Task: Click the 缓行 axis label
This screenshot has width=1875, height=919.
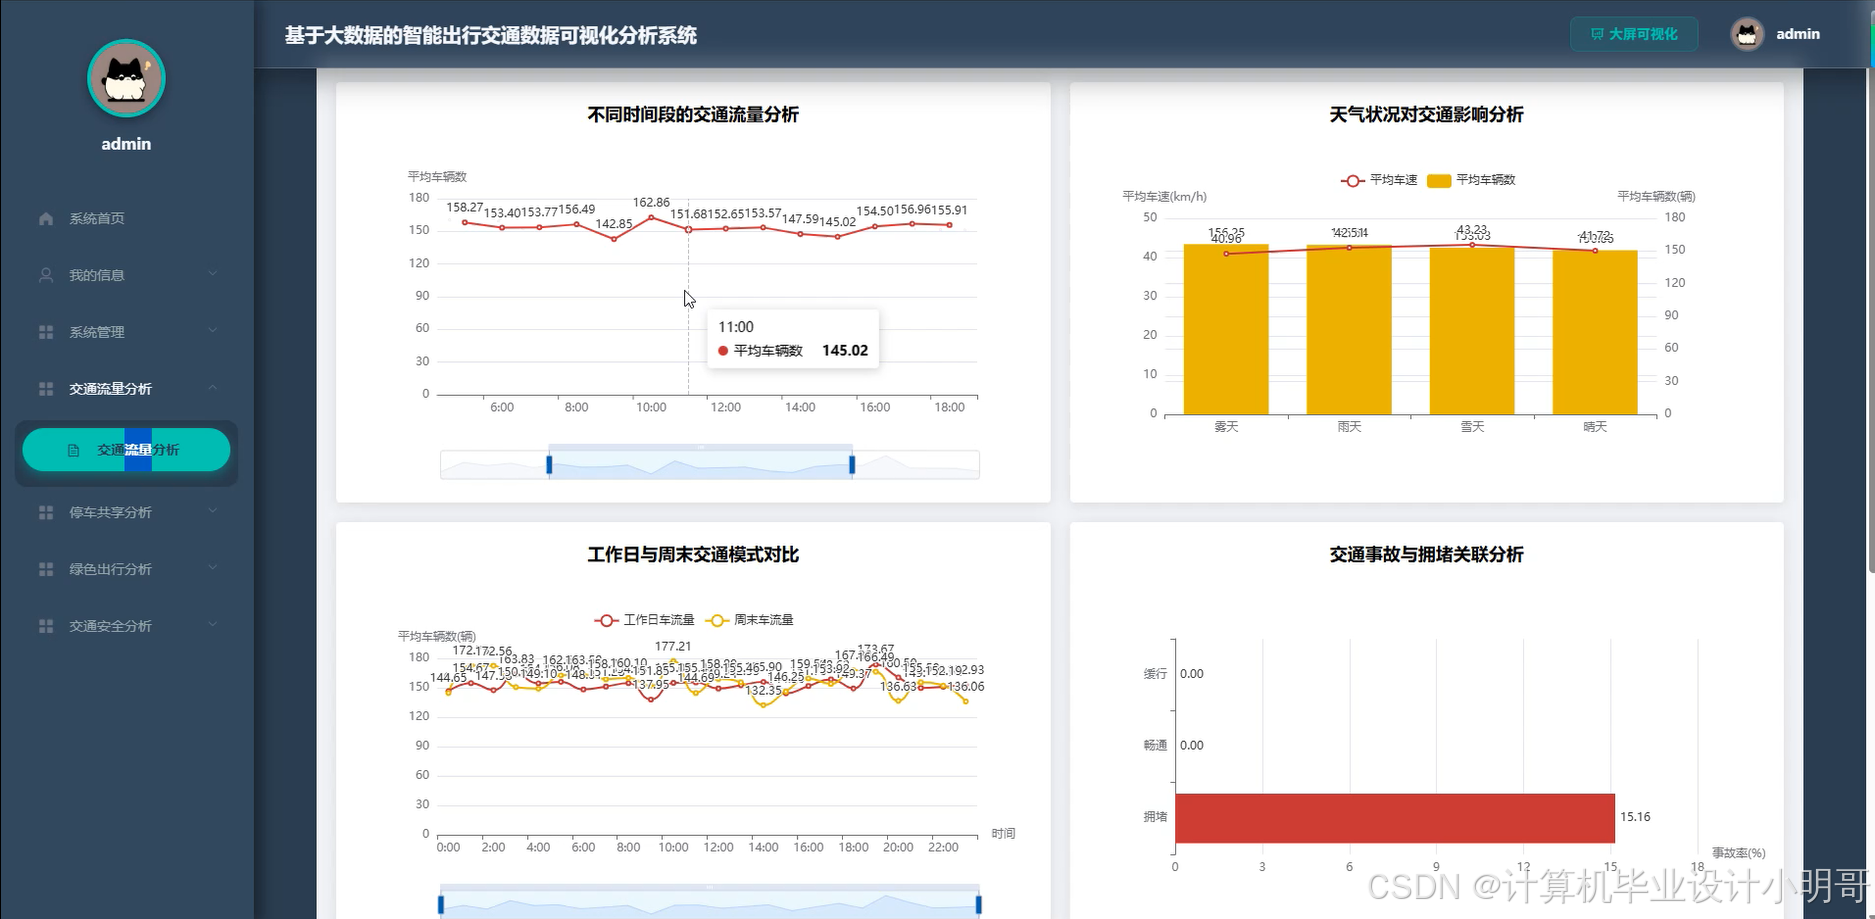Action: [1155, 674]
